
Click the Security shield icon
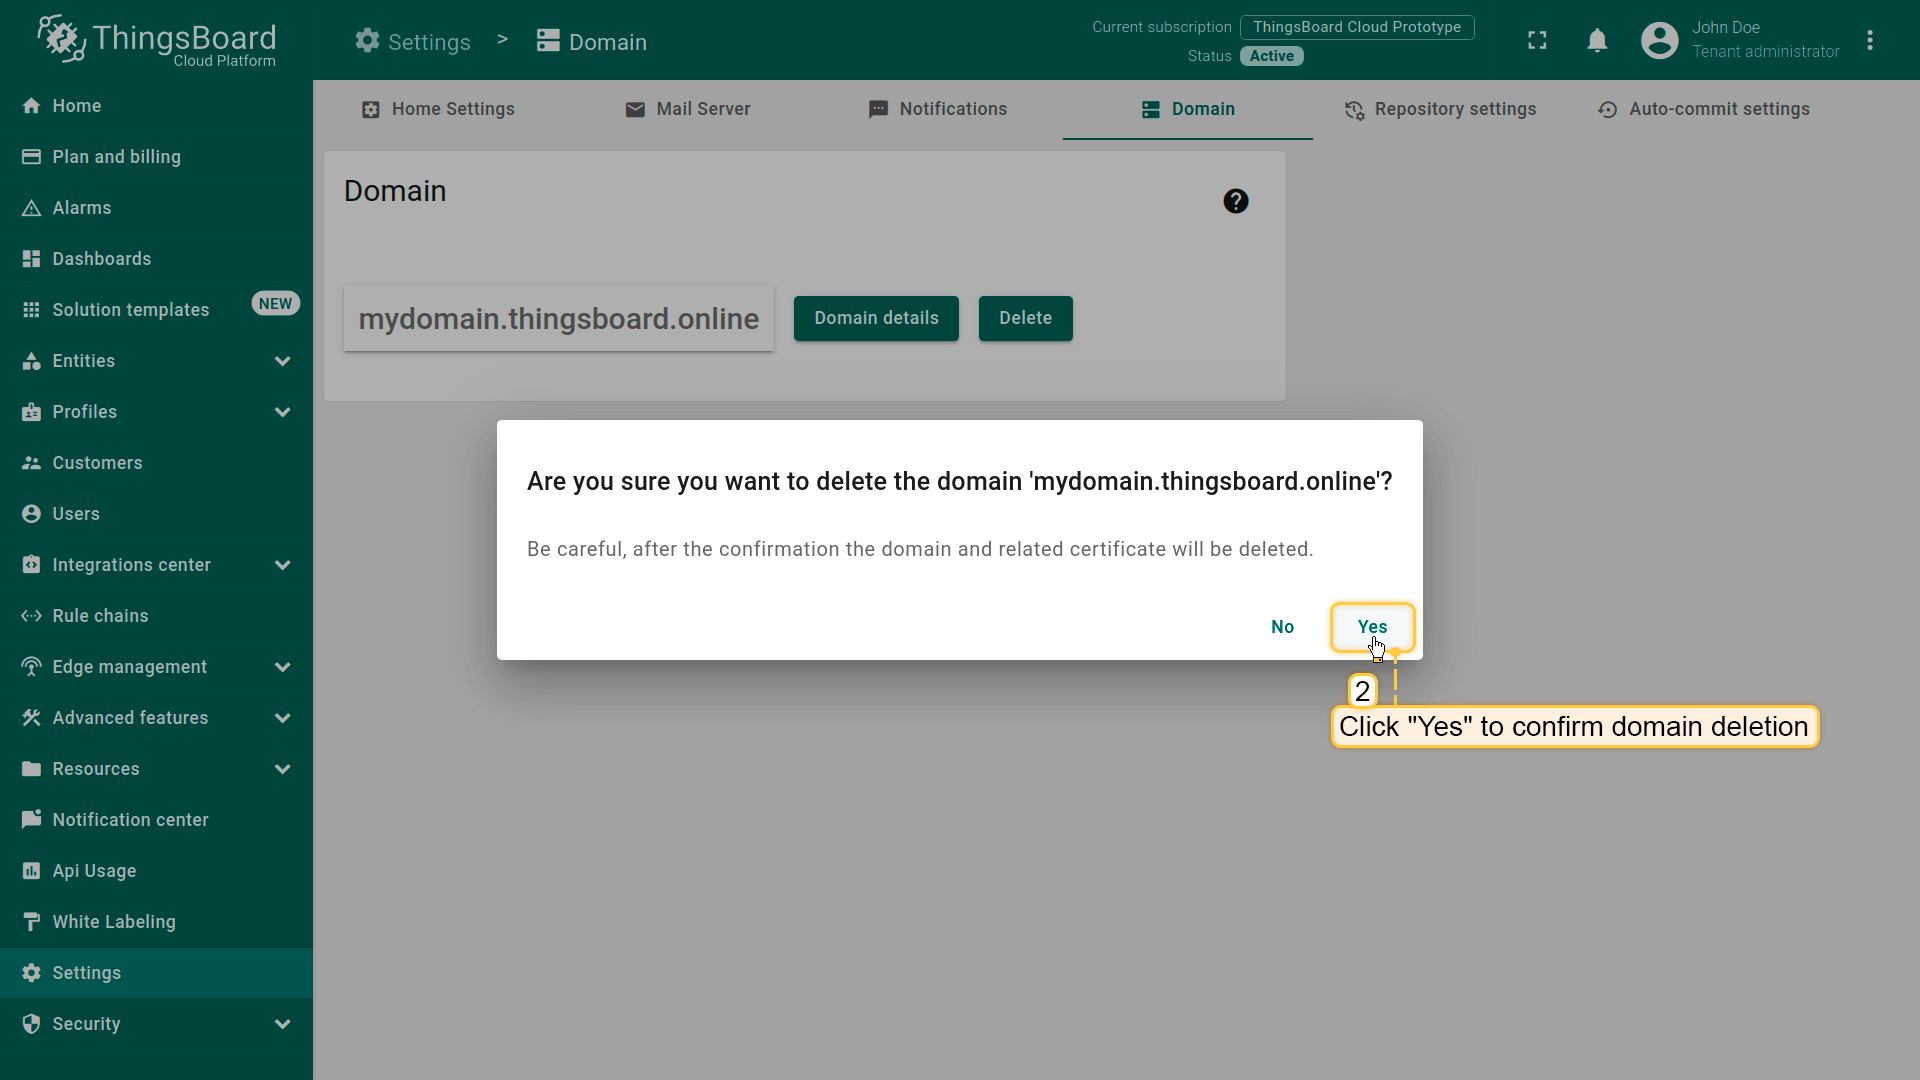pyautogui.click(x=31, y=1024)
